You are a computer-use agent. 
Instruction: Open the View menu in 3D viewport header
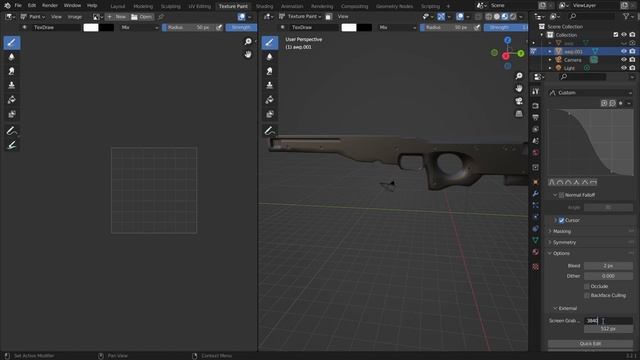[343, 17]
